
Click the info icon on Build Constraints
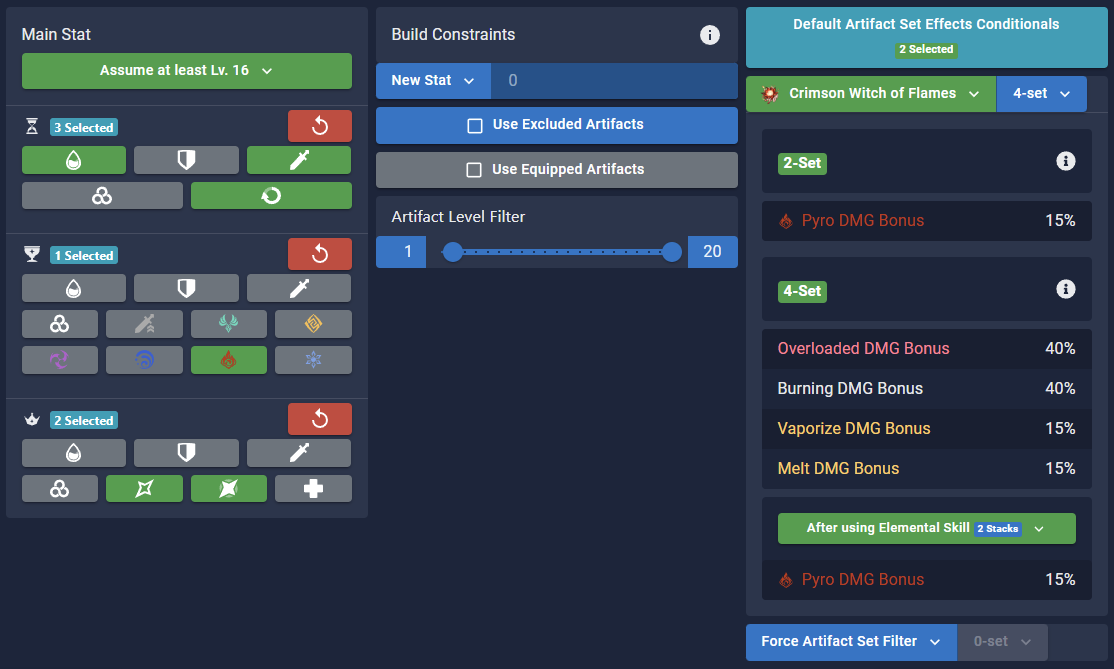[x=710, y=35]
